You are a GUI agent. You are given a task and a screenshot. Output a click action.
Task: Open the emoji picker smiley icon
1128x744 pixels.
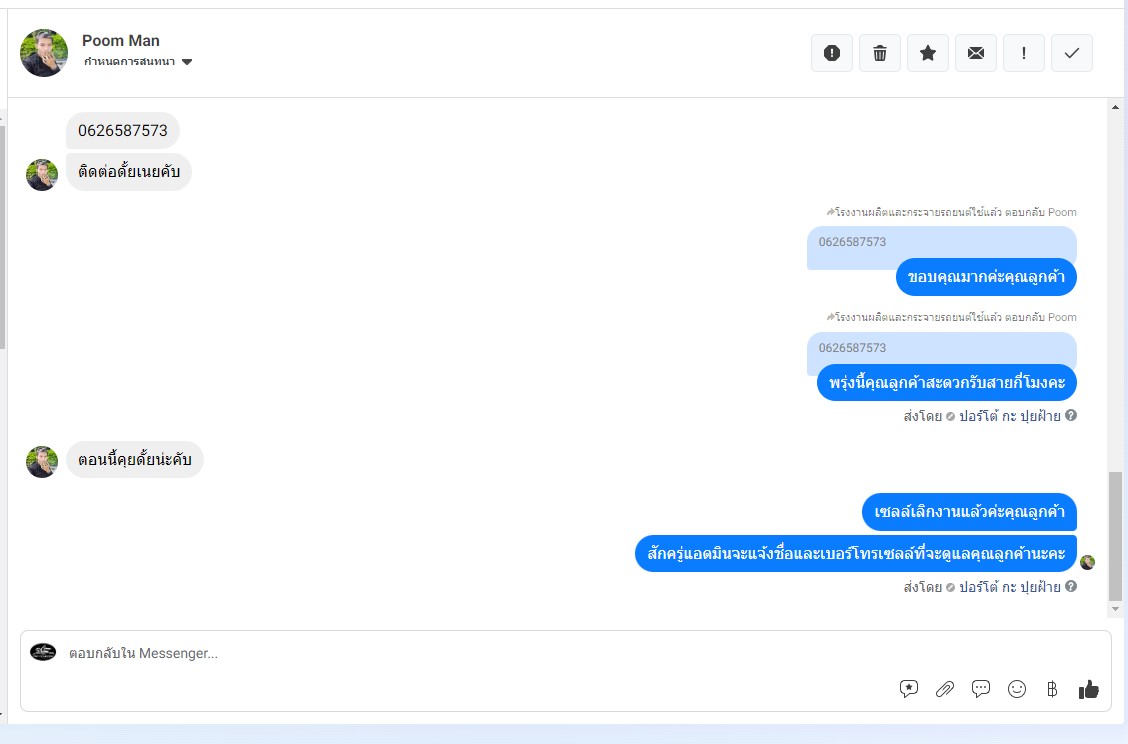(1016, 689)
